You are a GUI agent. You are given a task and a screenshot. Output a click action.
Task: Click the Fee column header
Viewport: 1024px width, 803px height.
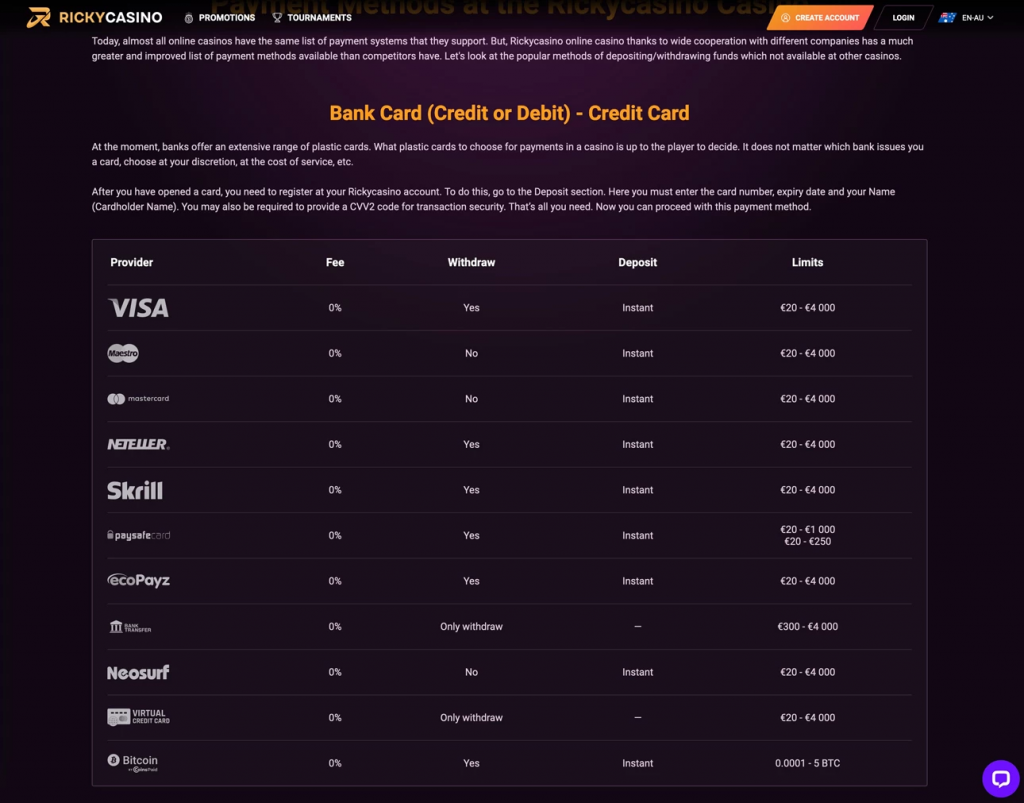335,262
